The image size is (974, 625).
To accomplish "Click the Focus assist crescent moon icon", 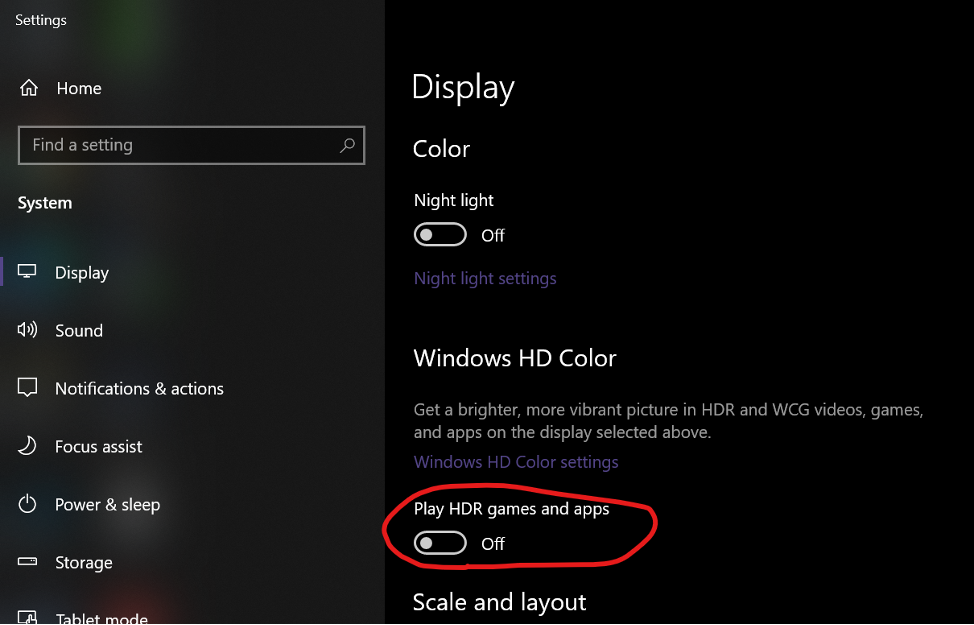I will (27, 446).
